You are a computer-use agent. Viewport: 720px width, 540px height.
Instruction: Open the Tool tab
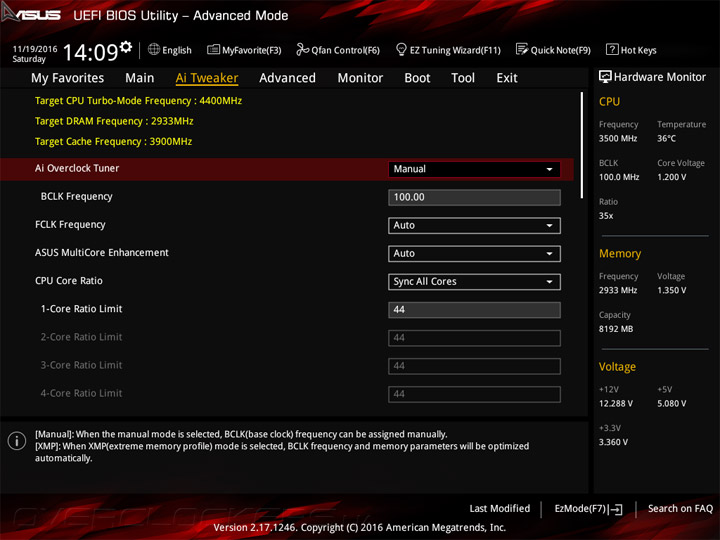point(463,78)
